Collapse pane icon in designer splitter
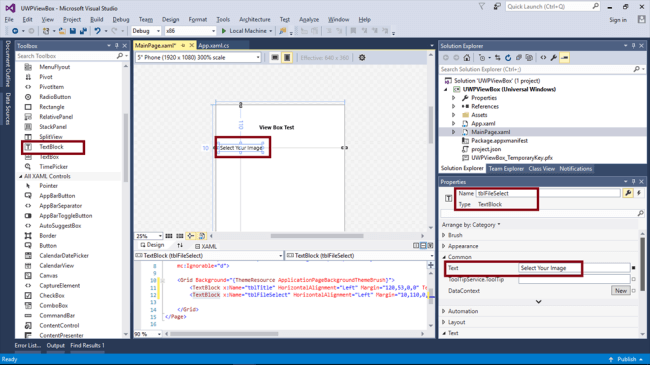 coord(431,246)
